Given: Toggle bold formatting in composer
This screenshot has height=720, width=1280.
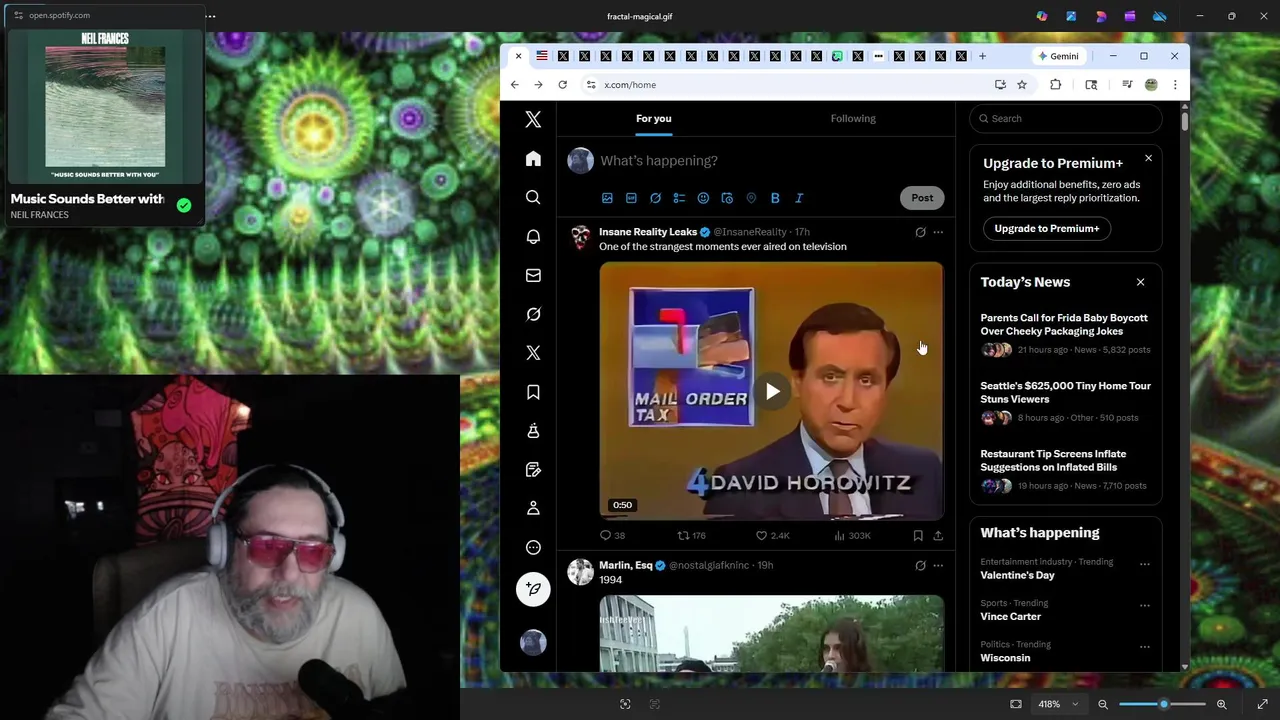Looking at the screenshot, I should point(775,198).
